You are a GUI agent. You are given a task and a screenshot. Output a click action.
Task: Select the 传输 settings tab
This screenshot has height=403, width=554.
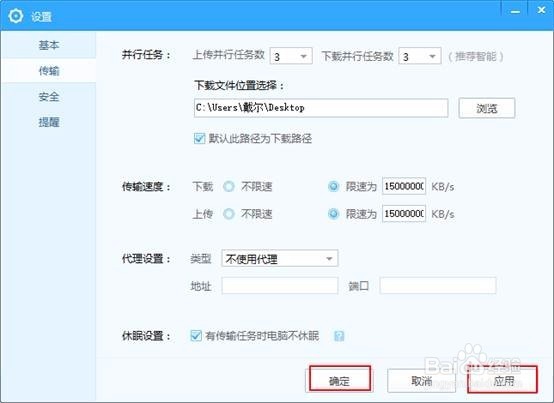tap(49, 71)
